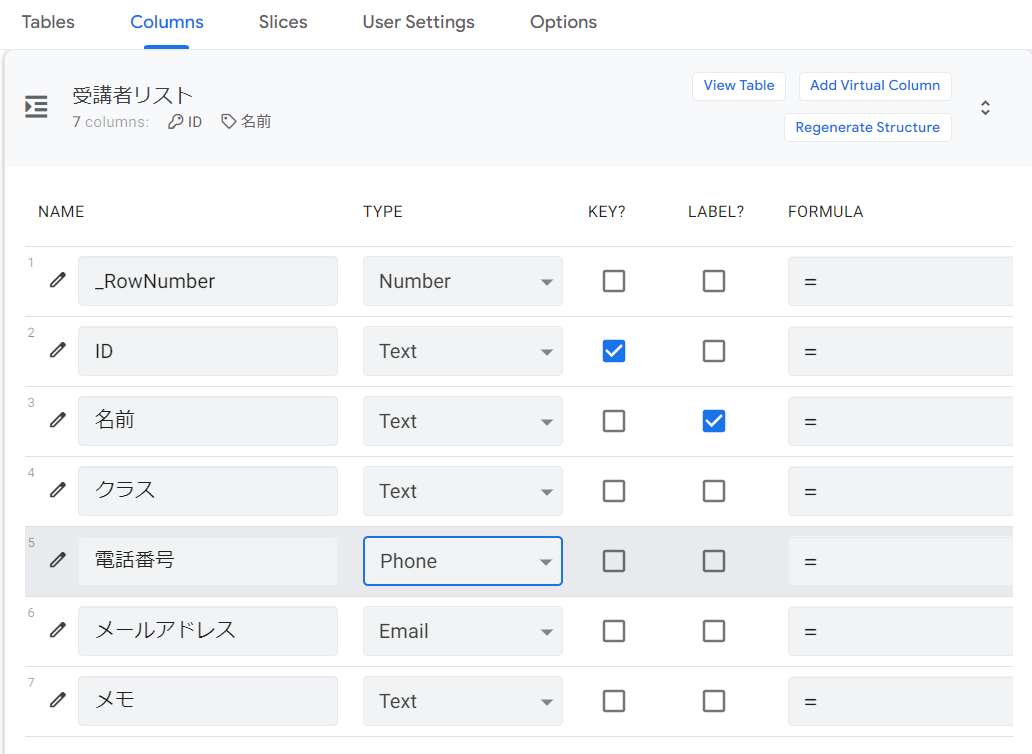Viewport: 1032px width, 754px height.
Task: Click the edit pencil icon for _RowNumber column
Action: pos(58,280)
